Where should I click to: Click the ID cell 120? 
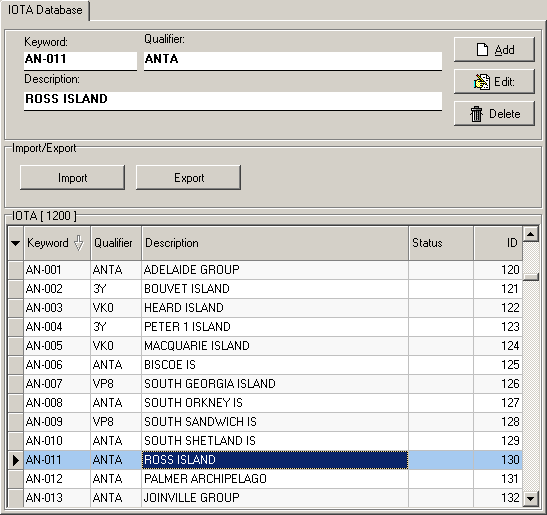[498, 270]
